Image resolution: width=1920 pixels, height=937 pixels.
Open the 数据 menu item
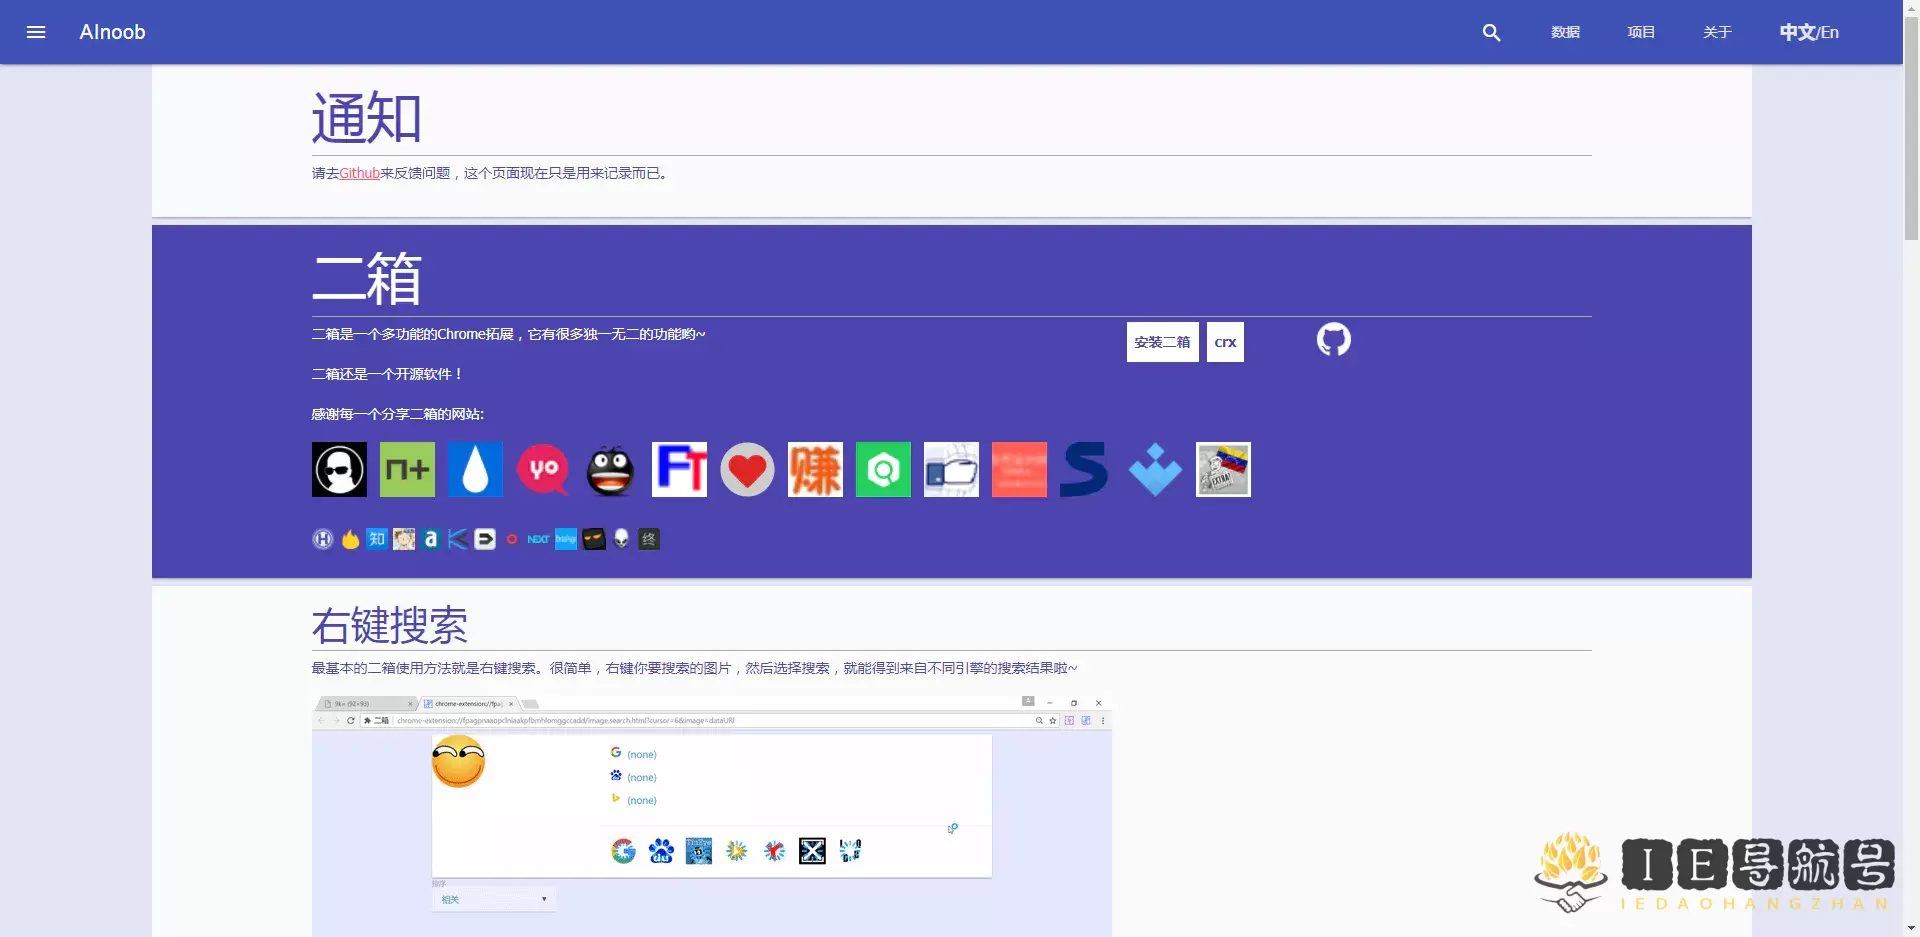(x=1565, y=32)
